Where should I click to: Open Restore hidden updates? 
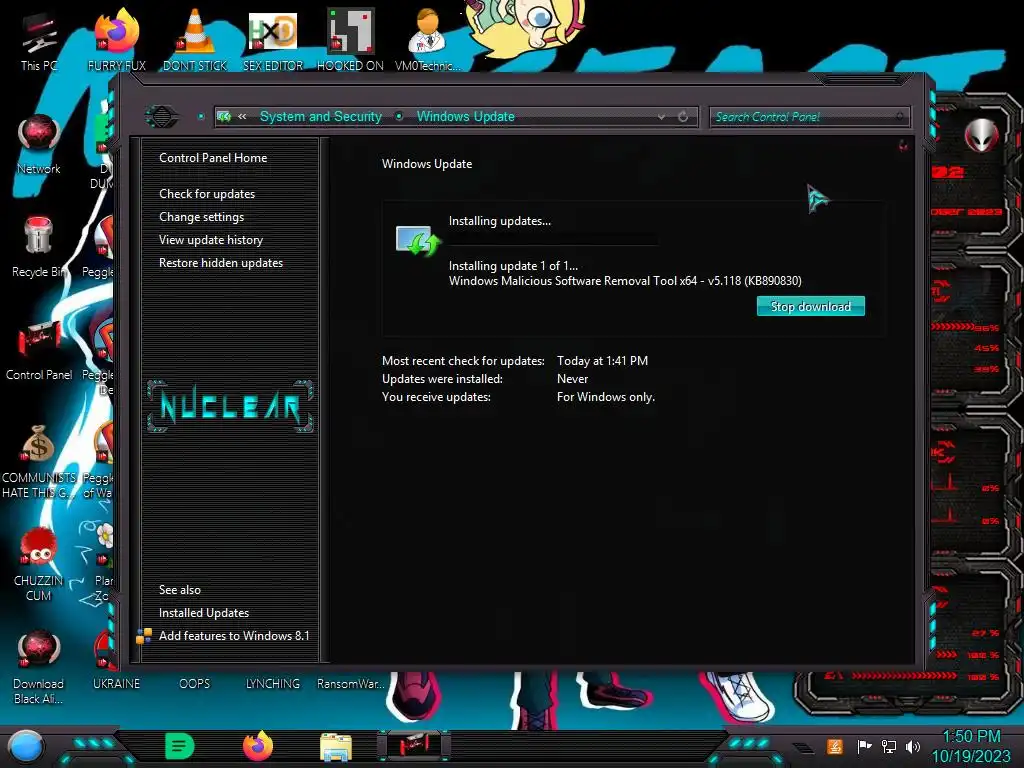tap(221, 263)
